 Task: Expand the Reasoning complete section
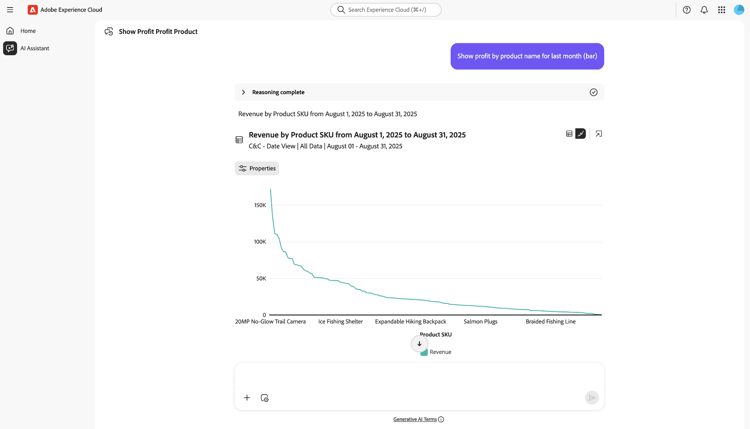[x=243, y=92]
